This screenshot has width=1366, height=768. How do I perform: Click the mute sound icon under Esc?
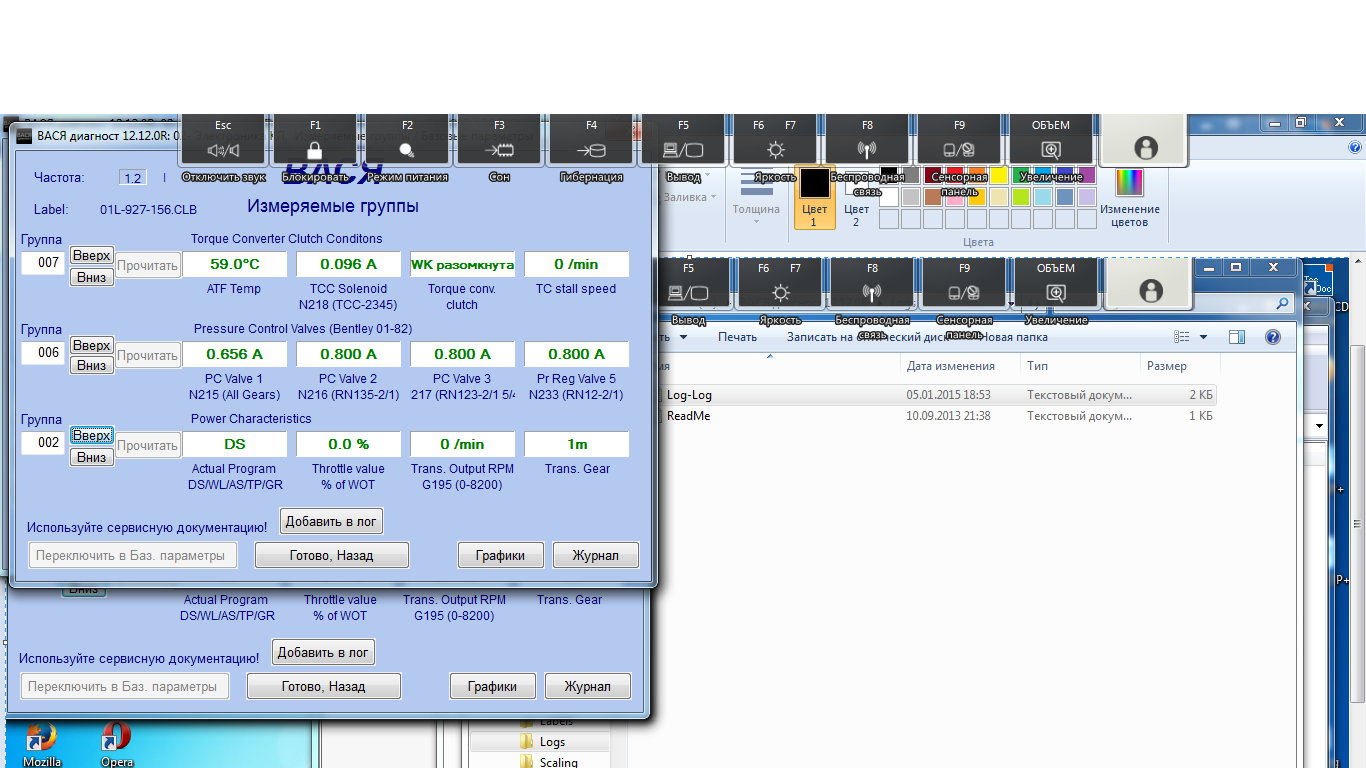pos(223,150)
